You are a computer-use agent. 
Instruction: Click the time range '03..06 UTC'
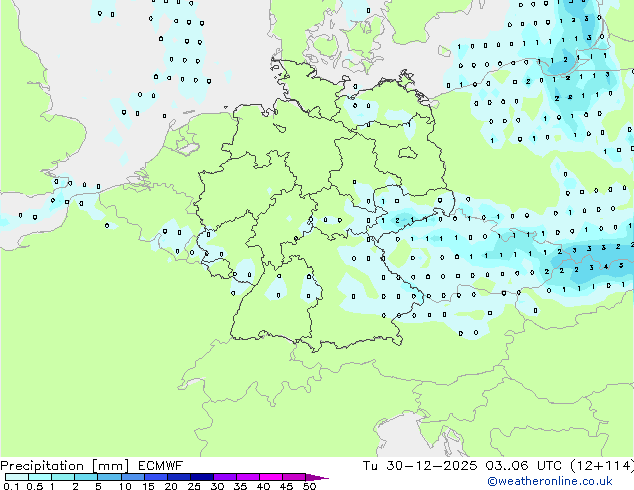click(523, 466)
